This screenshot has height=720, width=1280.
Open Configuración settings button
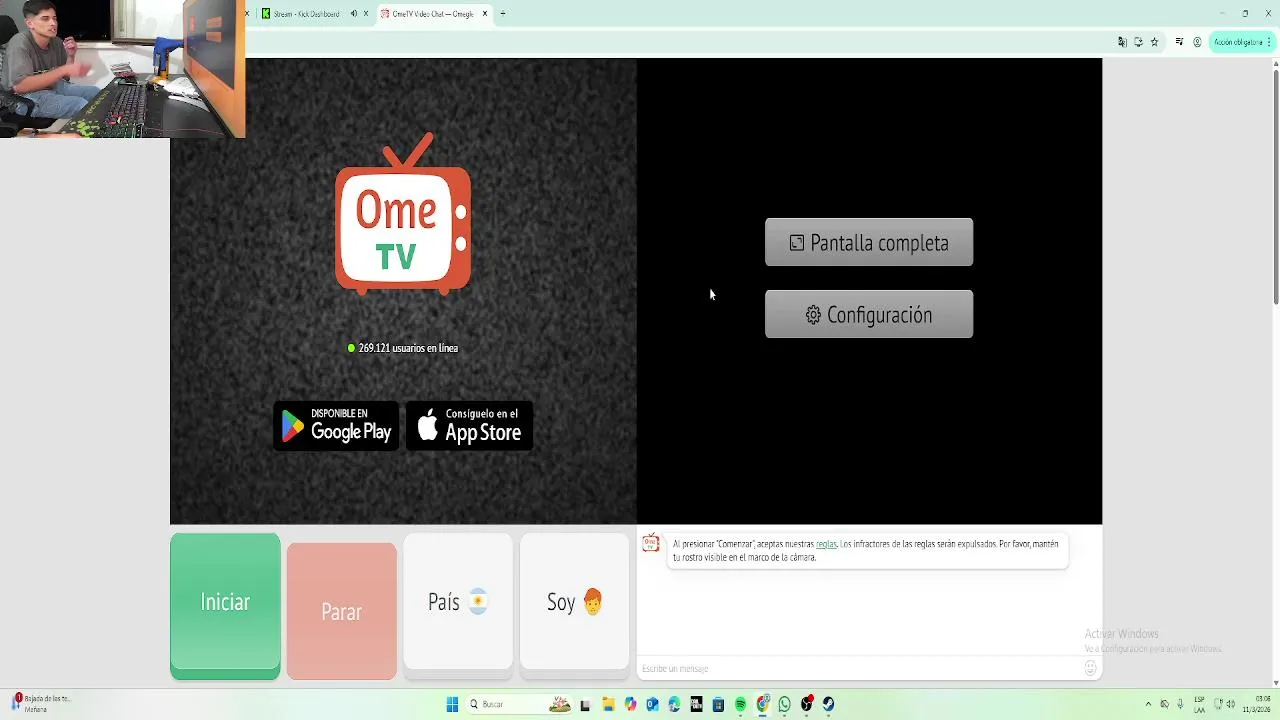coord(869,314)
